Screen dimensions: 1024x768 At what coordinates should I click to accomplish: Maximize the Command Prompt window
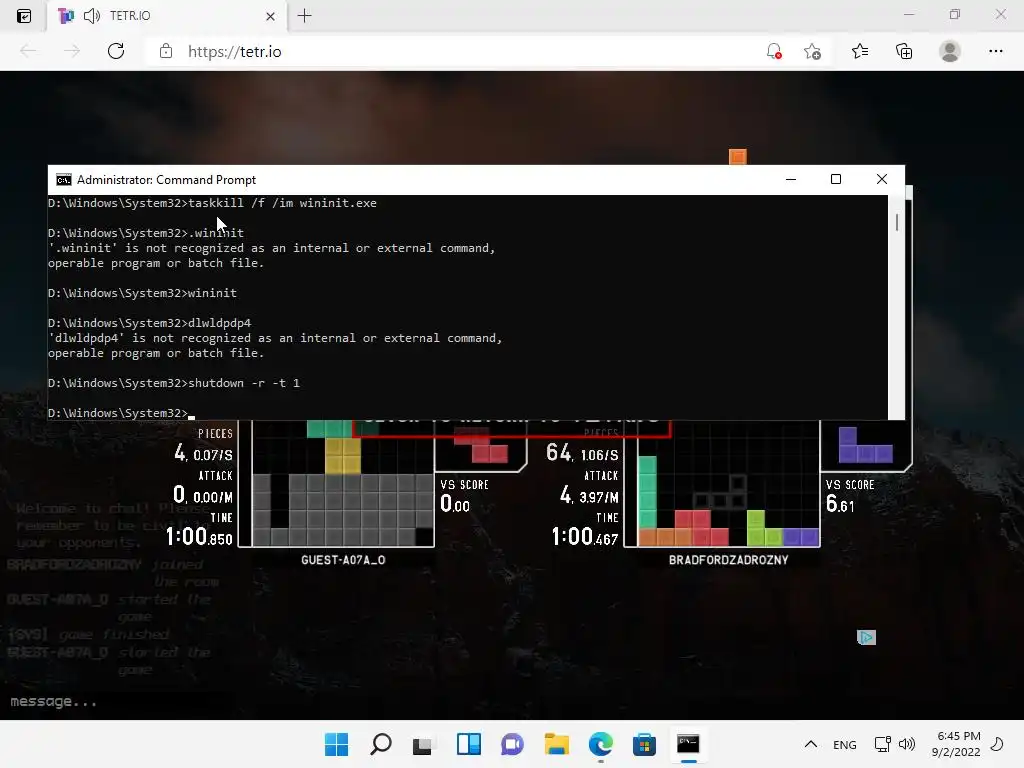[x=836, y=179]
